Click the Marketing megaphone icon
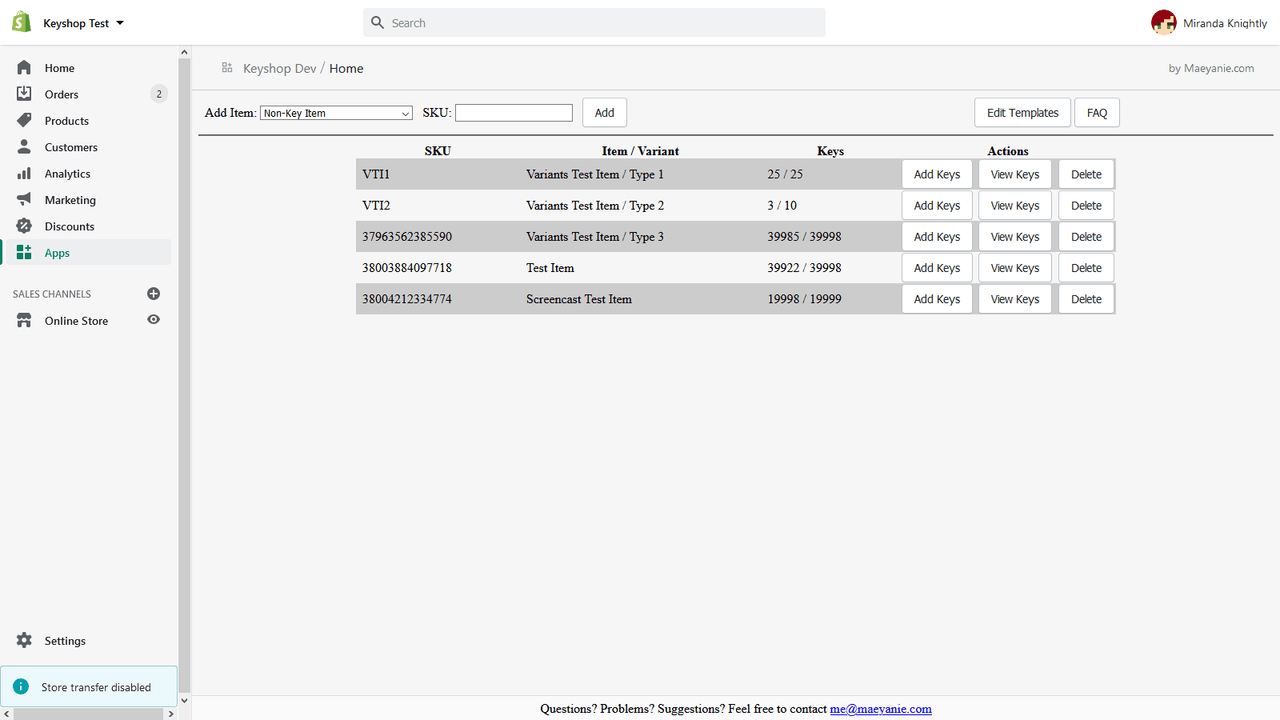The width and height of the screenshot is (1280, 720). click(24, 200)
